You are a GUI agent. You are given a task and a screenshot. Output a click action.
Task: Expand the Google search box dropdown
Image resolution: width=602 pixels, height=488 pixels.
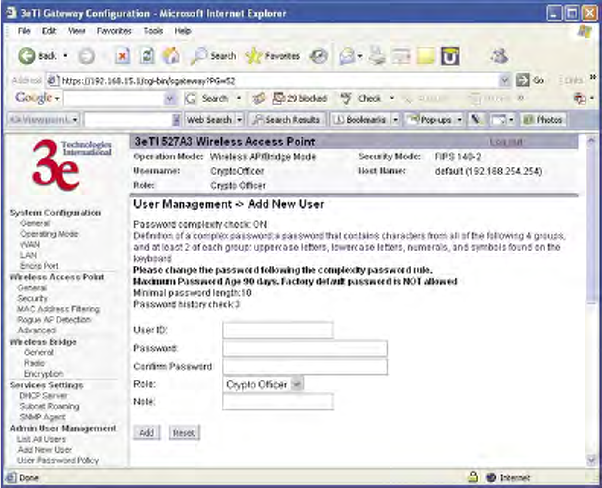coord(170,99)
